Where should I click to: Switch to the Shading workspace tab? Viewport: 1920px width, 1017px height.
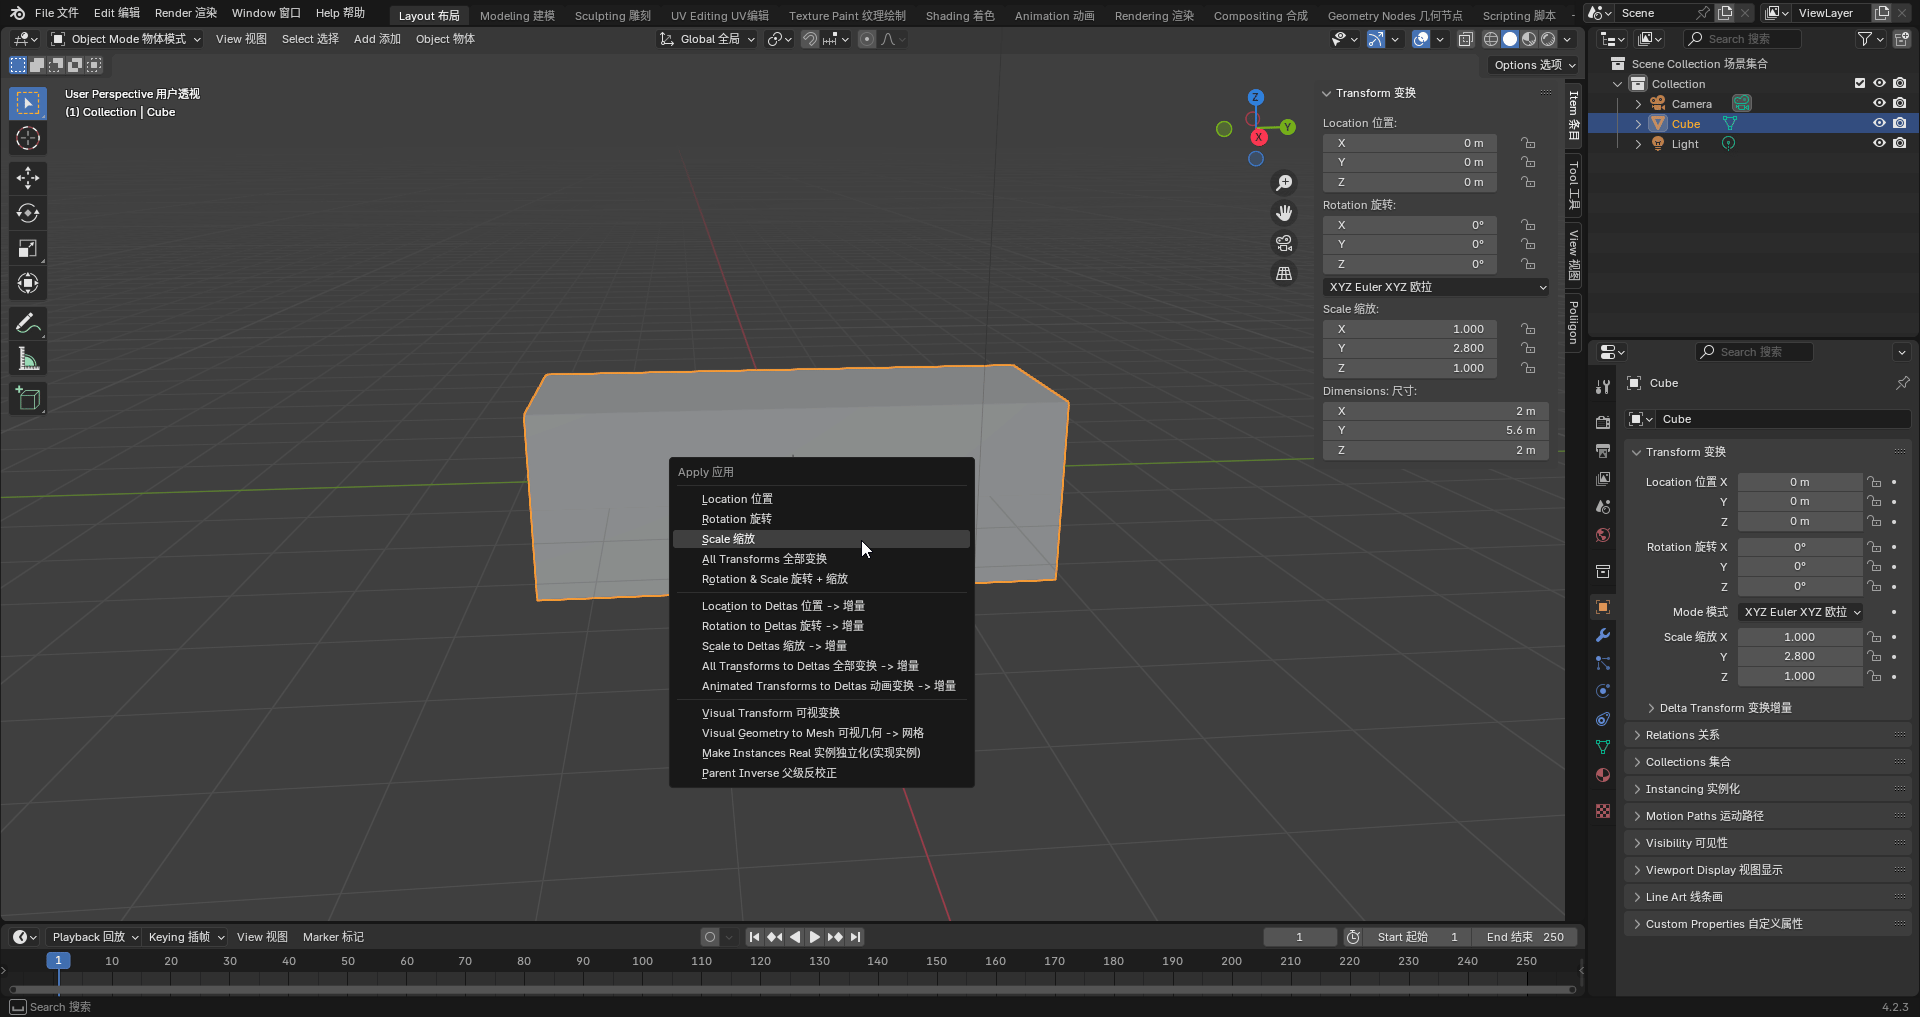point(959,15)
